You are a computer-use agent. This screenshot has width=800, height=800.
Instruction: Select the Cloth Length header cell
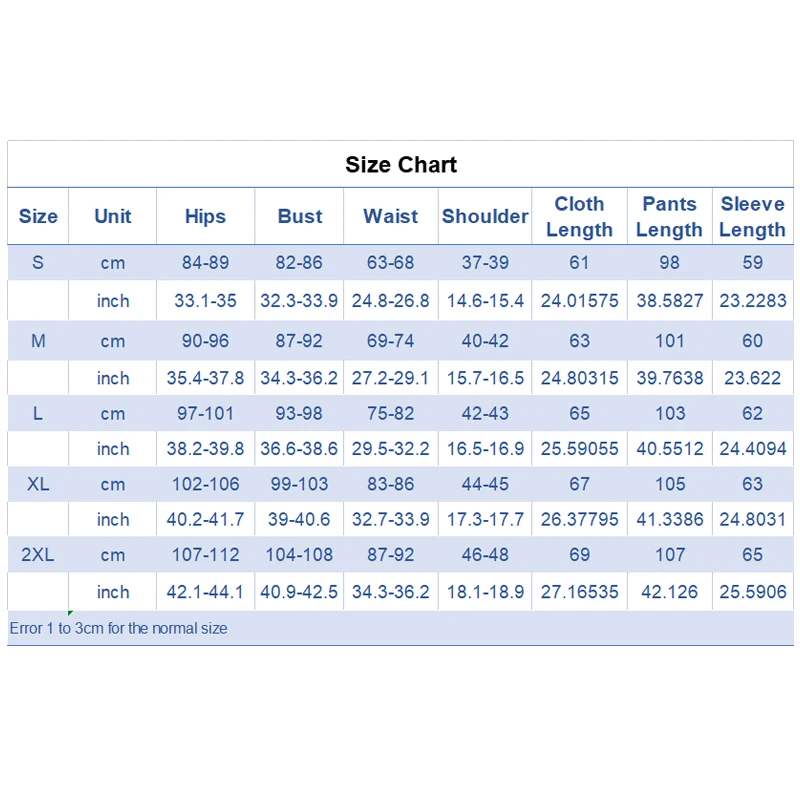579,216
